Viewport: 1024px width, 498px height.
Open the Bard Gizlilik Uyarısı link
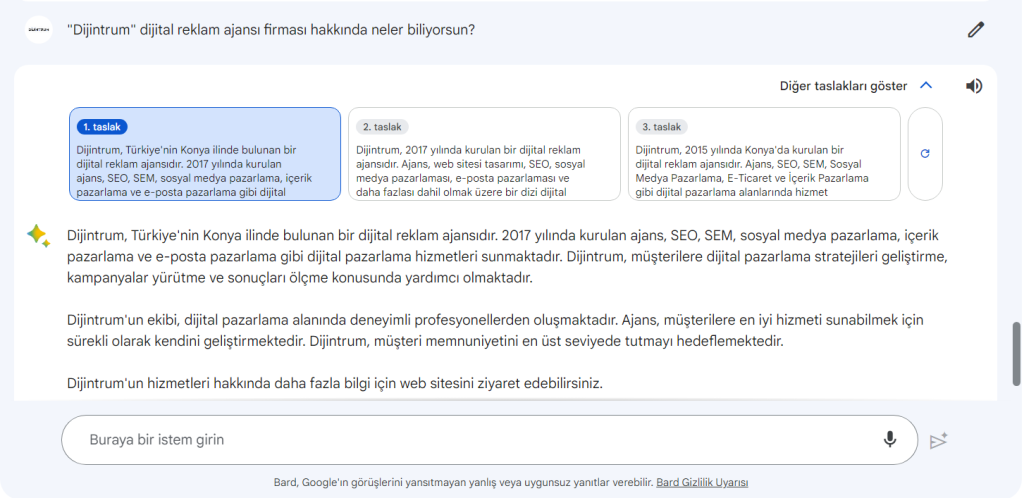[x=702, y=483]
